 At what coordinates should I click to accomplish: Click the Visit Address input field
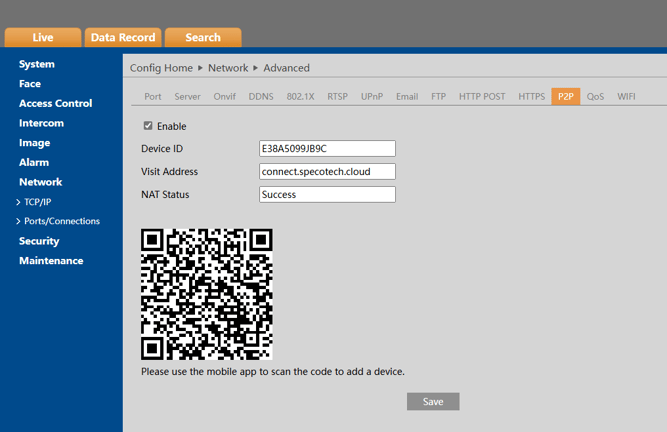[x=326, y=172]
